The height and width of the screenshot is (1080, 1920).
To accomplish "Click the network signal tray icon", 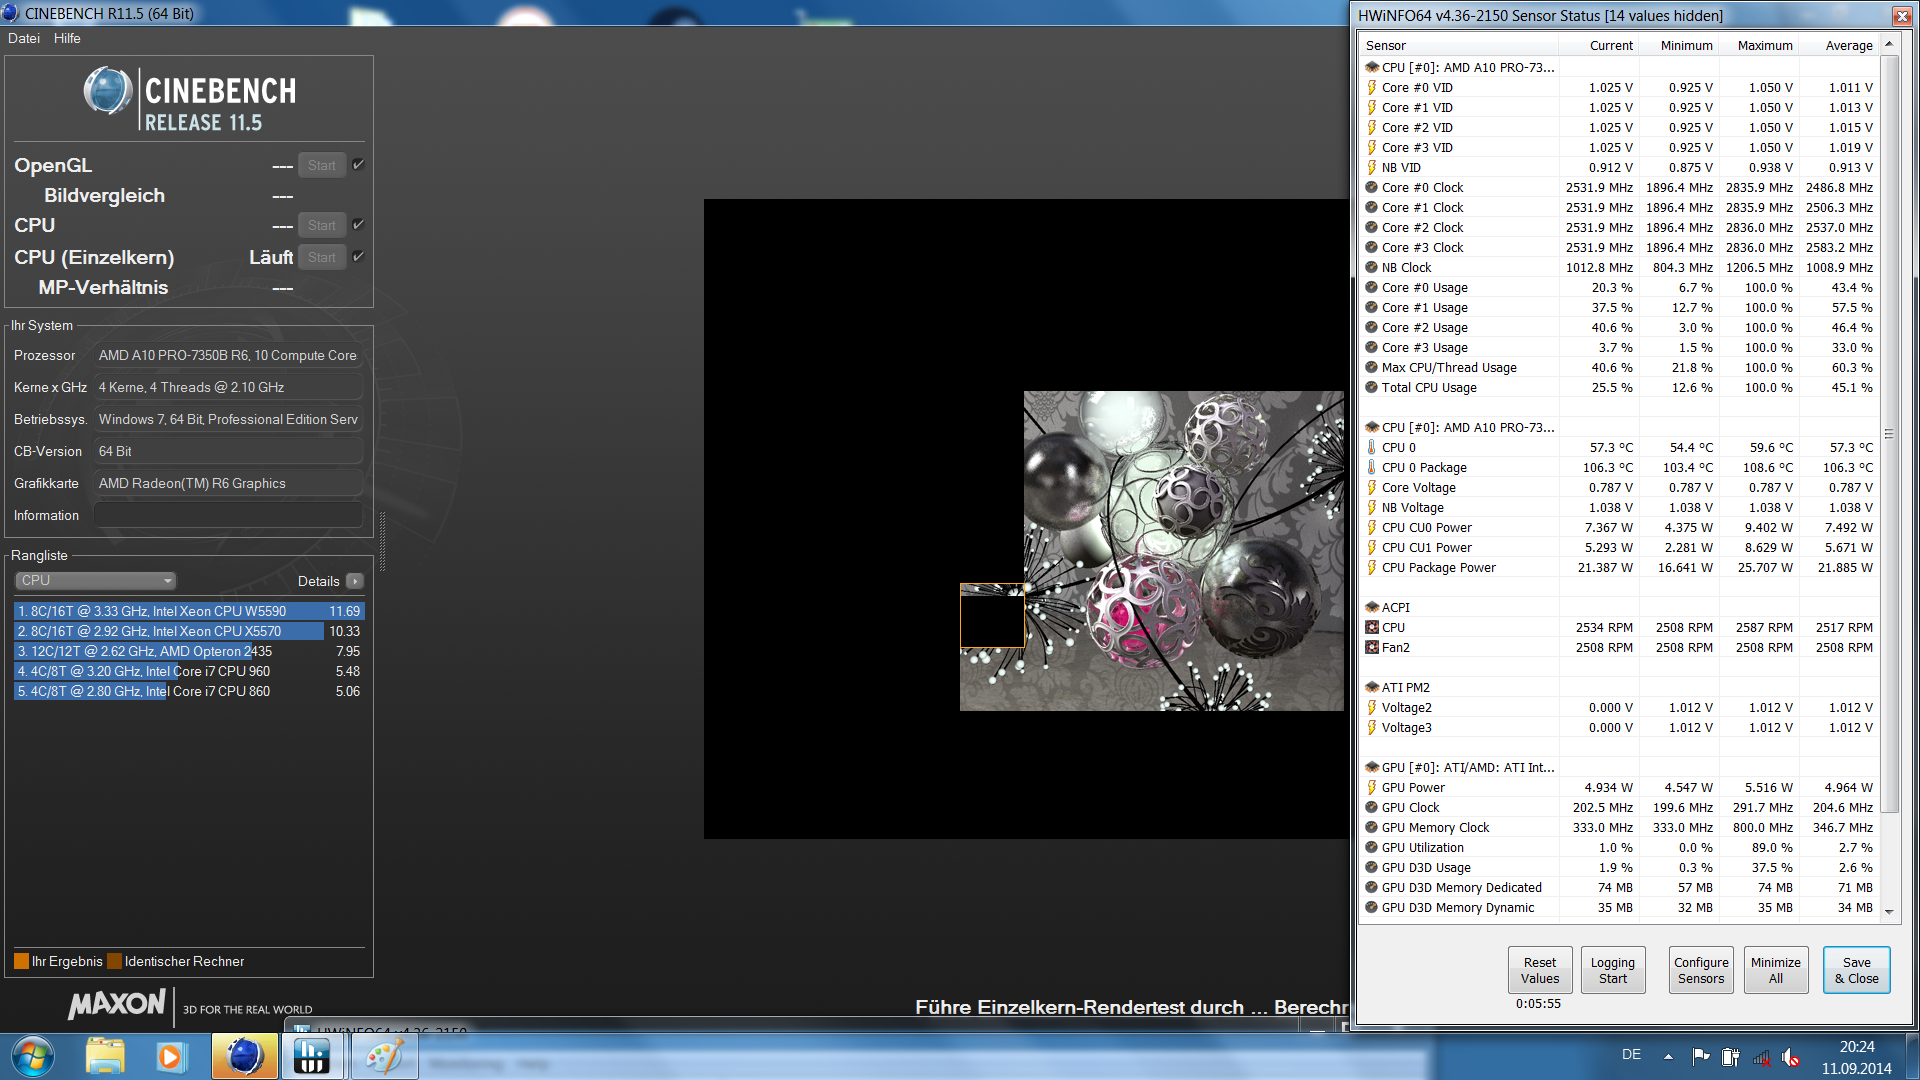I will click(1761, 1057).
